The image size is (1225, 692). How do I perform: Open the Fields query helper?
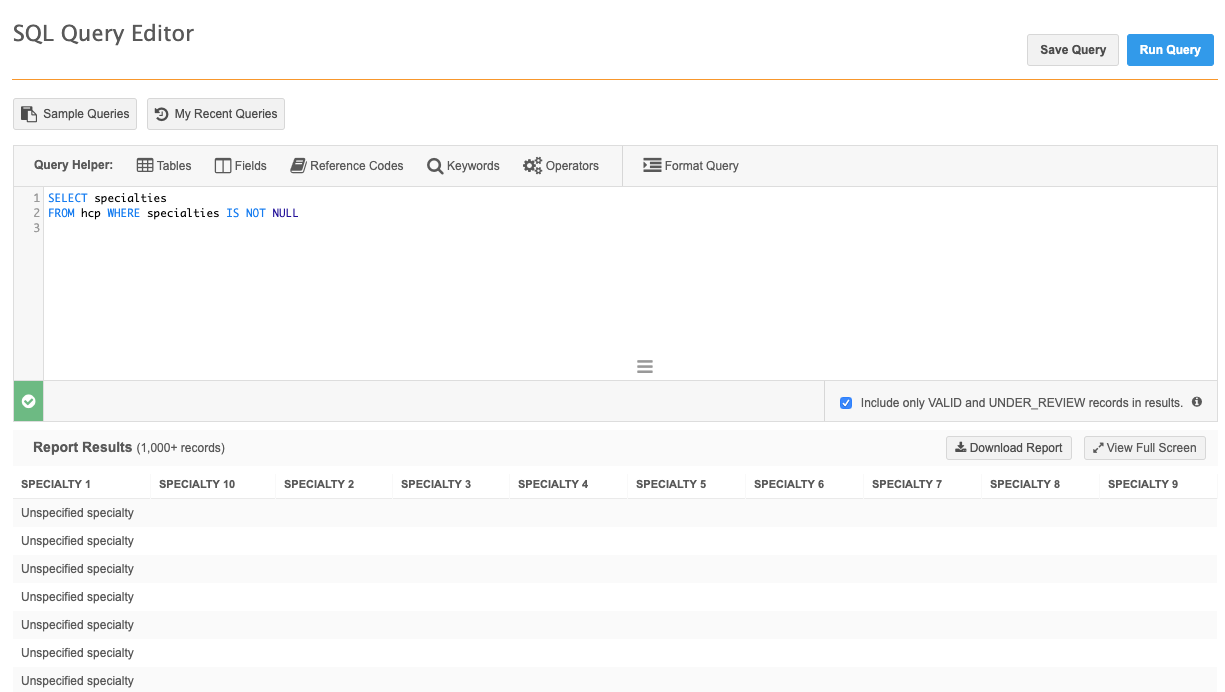[241, 166]
